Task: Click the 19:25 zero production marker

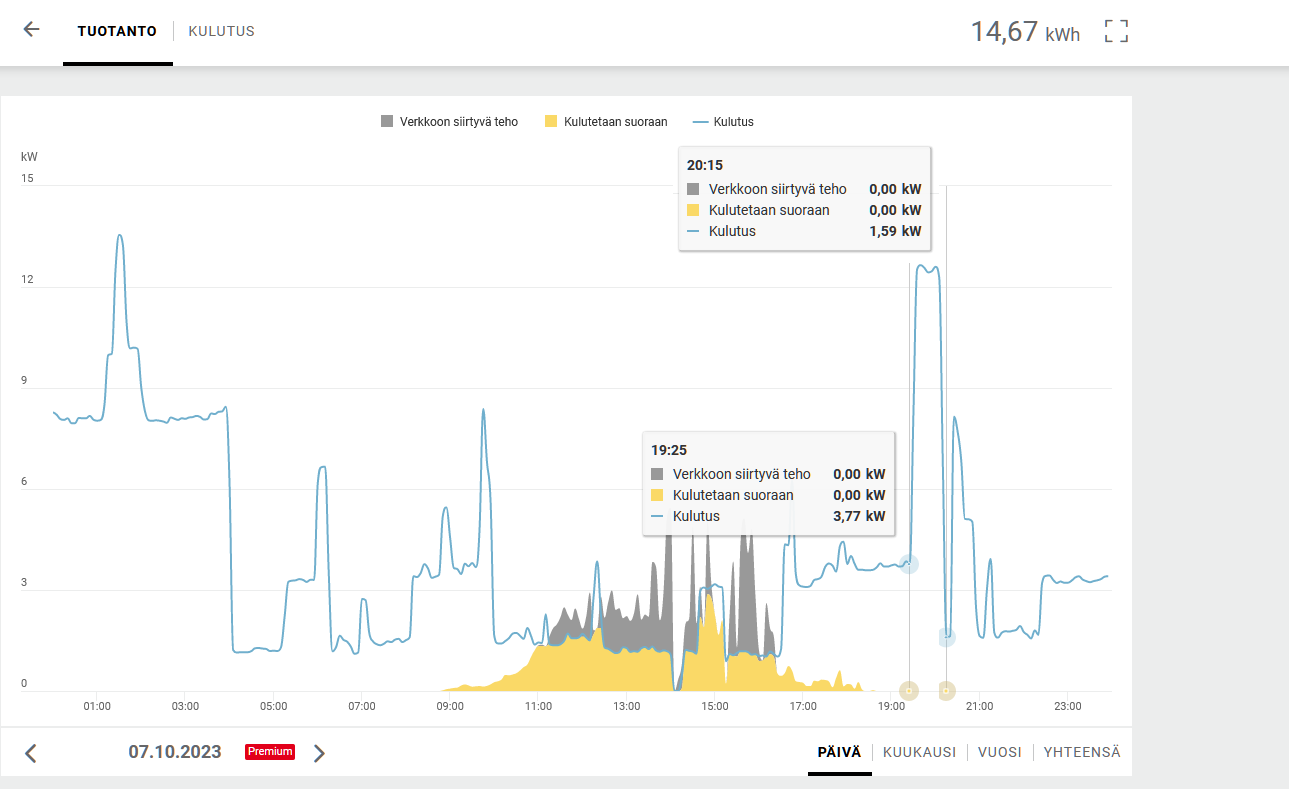Action: coord(908,690)
